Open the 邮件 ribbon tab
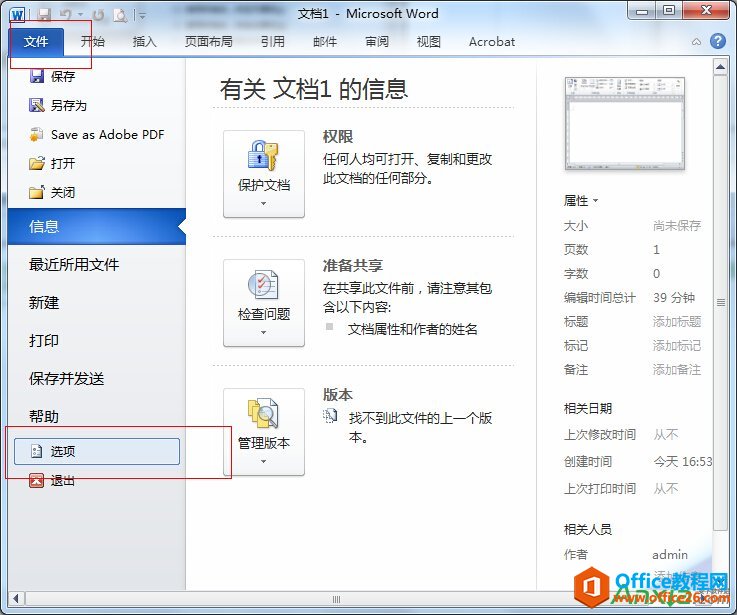Image resolution: width=737 pixels, height=615 pixels. [325, 42]
